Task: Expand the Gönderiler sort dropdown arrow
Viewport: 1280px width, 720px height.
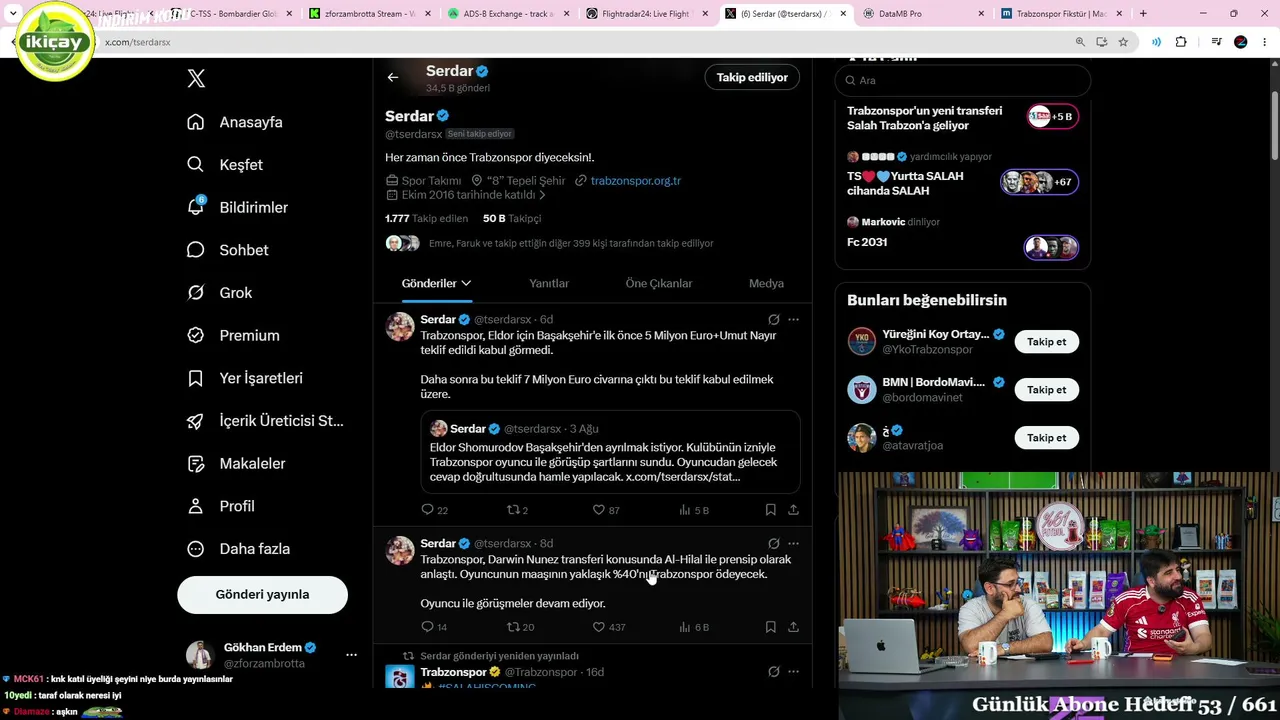Action: 466,283
